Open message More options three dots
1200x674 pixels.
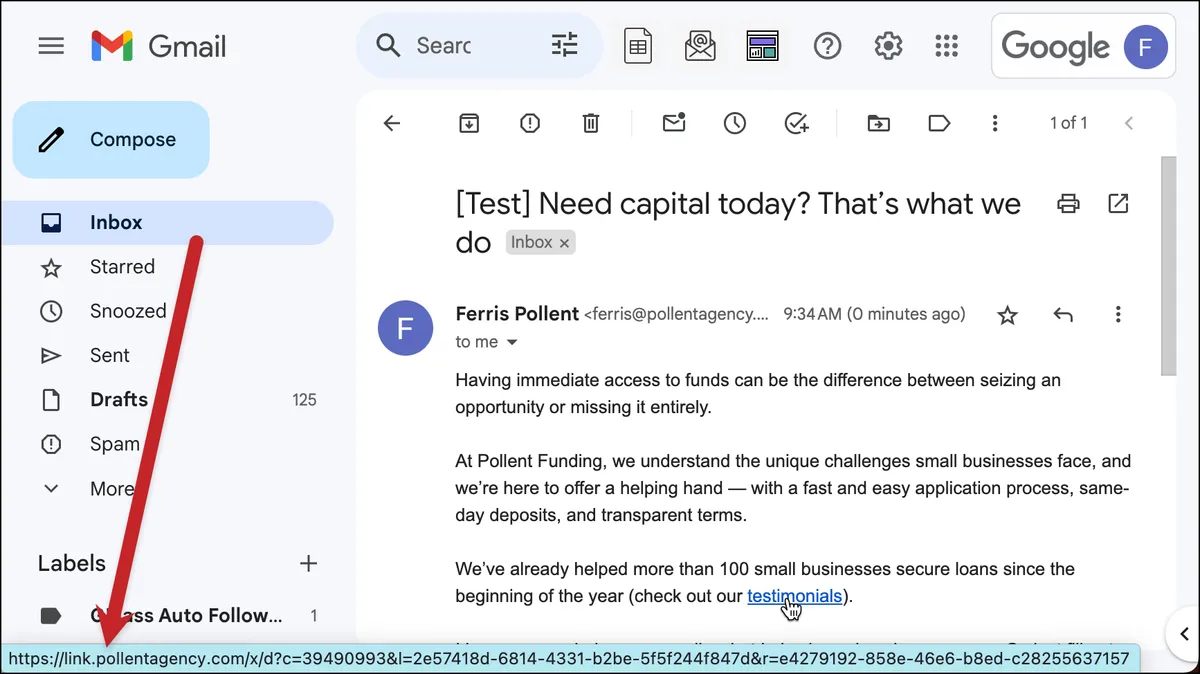[x=1118, y=315]
